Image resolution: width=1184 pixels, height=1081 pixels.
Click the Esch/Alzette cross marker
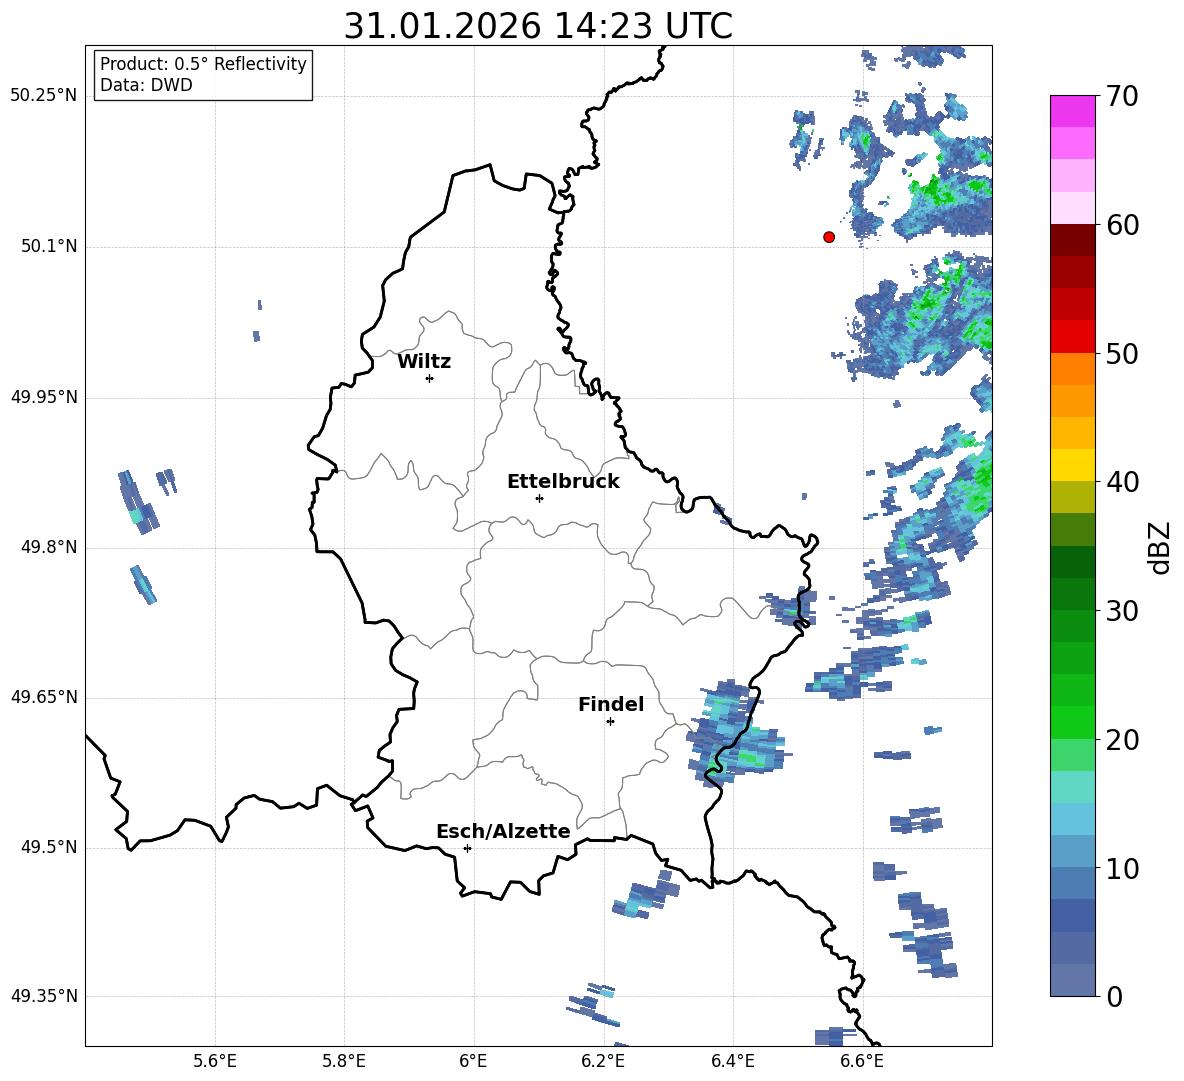[467, 848]
